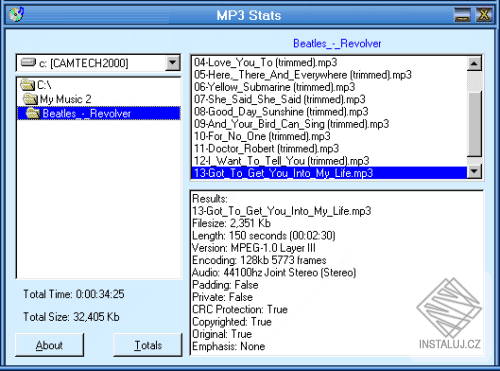Click the Copyrighted: True line
Image resolution: width=500 pixels, height=371 pixels.
[x=232, y=322]
